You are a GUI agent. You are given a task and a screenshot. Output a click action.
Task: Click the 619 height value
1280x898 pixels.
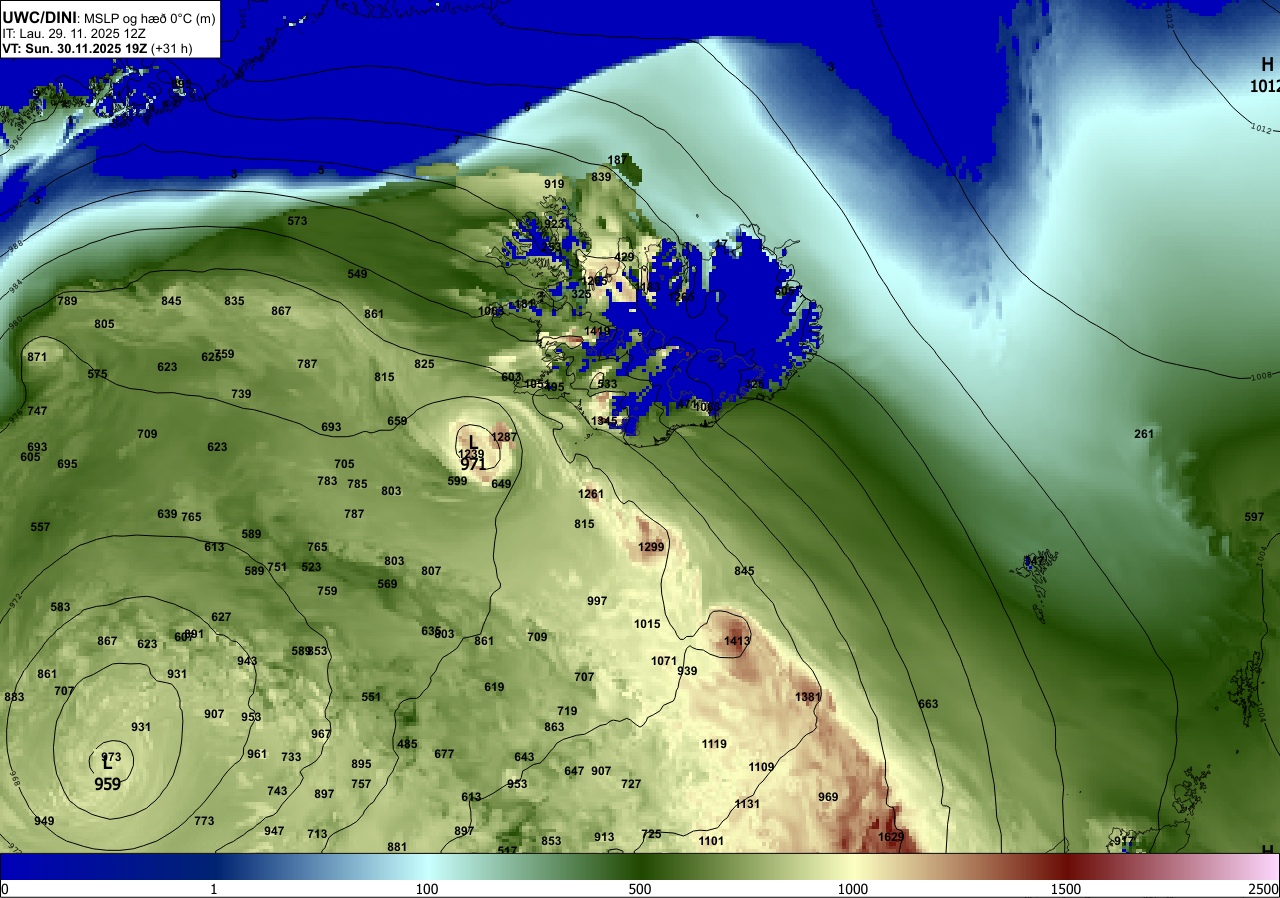click(x=494, y=687)
